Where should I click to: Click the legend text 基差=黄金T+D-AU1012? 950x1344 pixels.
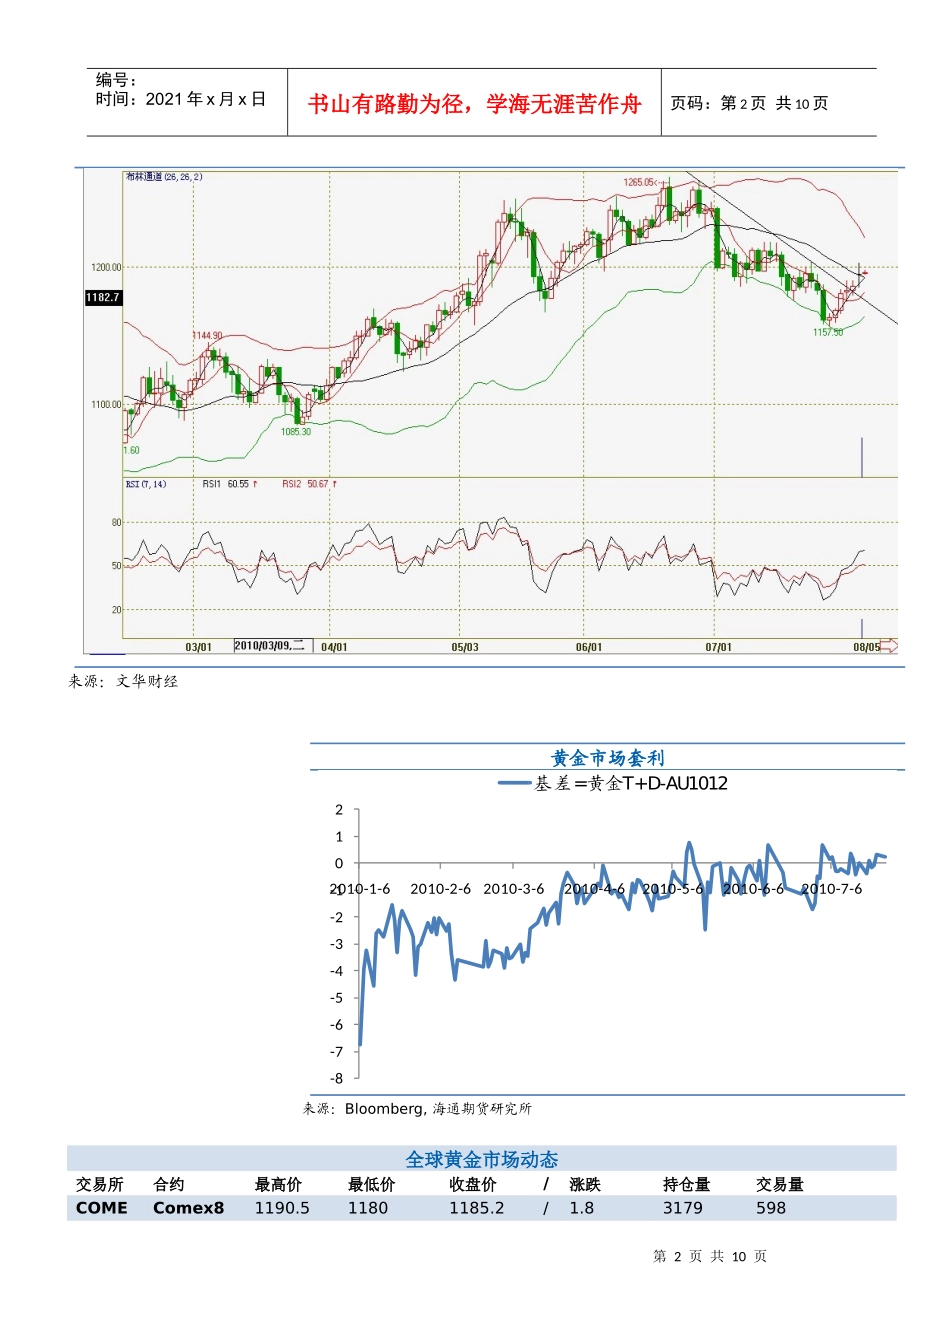pos(631,783)
